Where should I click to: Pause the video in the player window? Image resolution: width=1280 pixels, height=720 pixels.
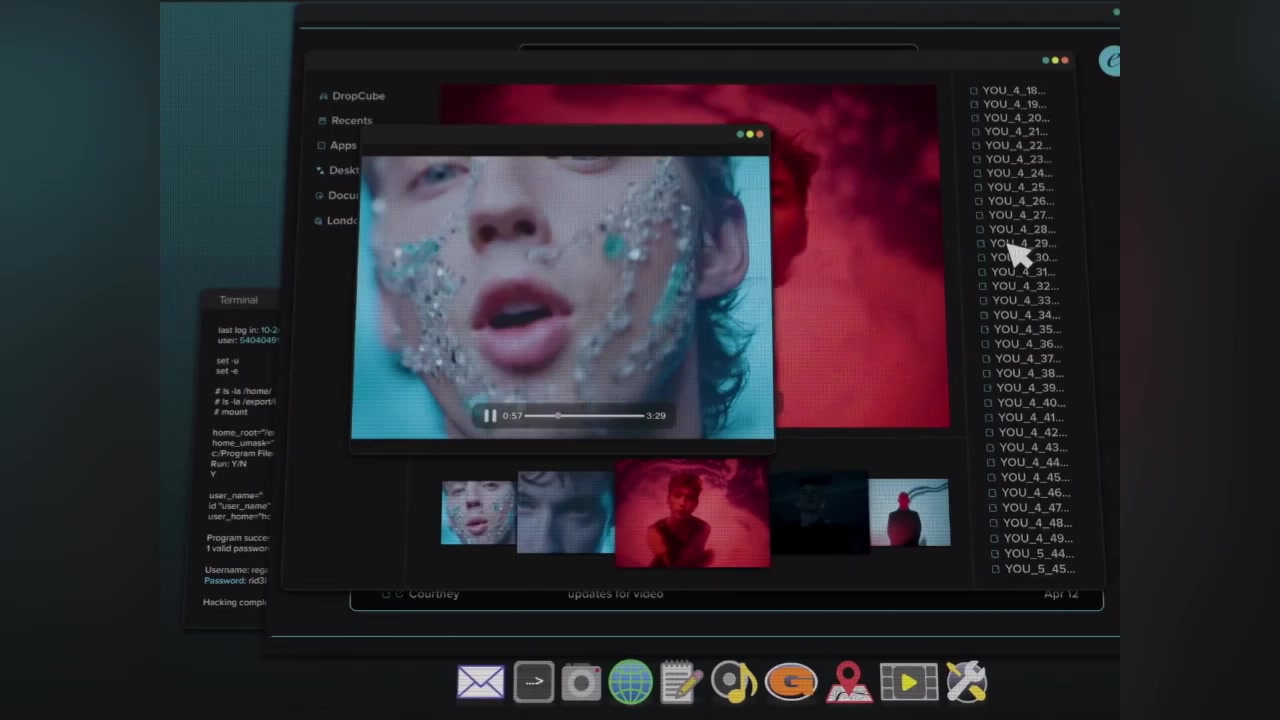(x=490, y=415)
